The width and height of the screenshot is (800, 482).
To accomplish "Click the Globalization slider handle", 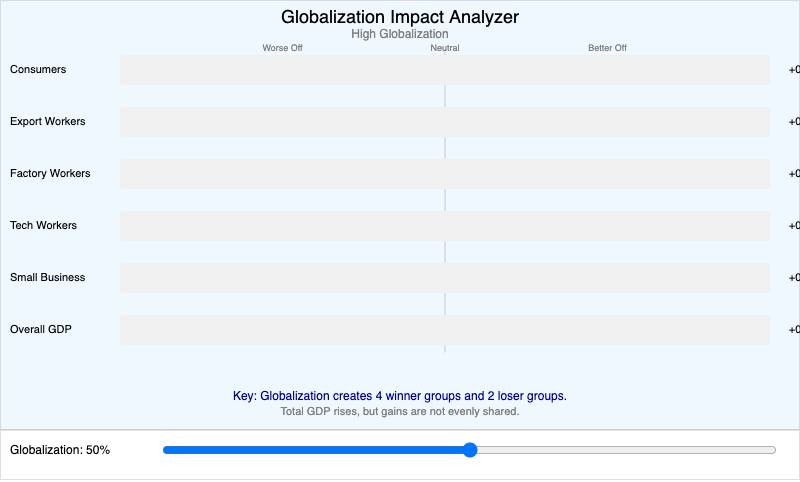I will [x=470, y=450].
